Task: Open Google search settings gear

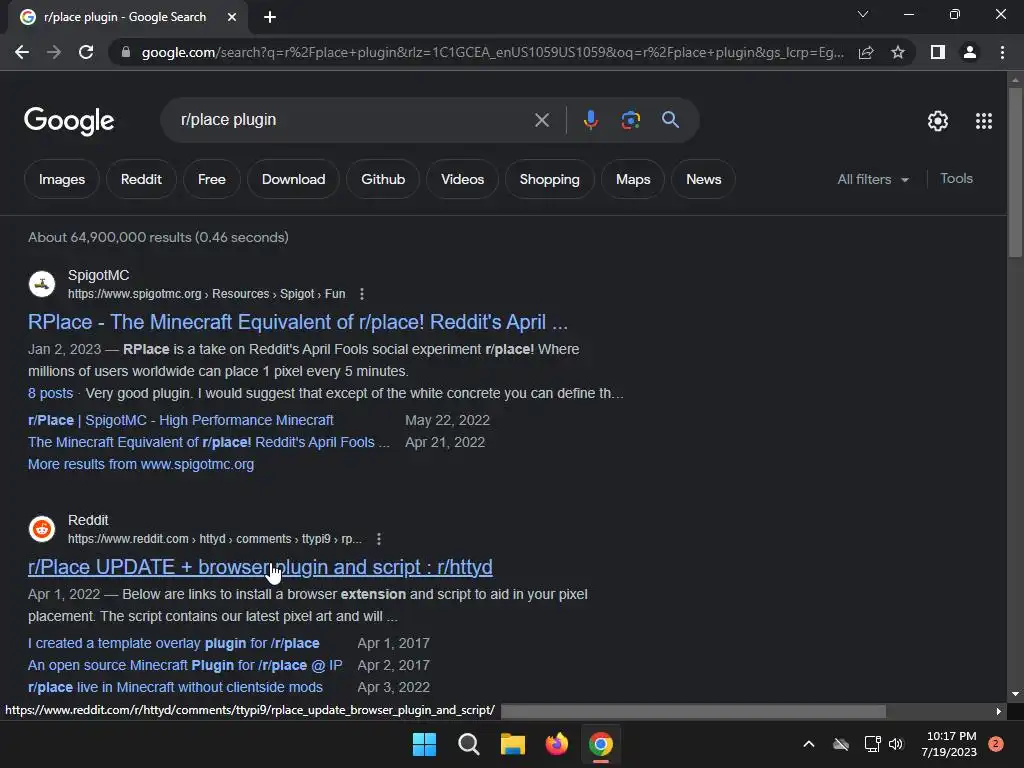Action: (938, 121)
